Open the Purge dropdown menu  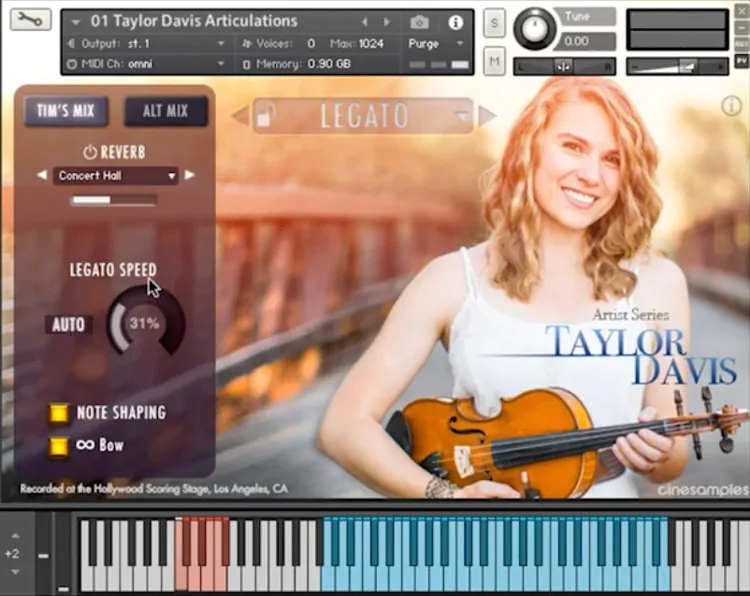[x=437, y=44]
